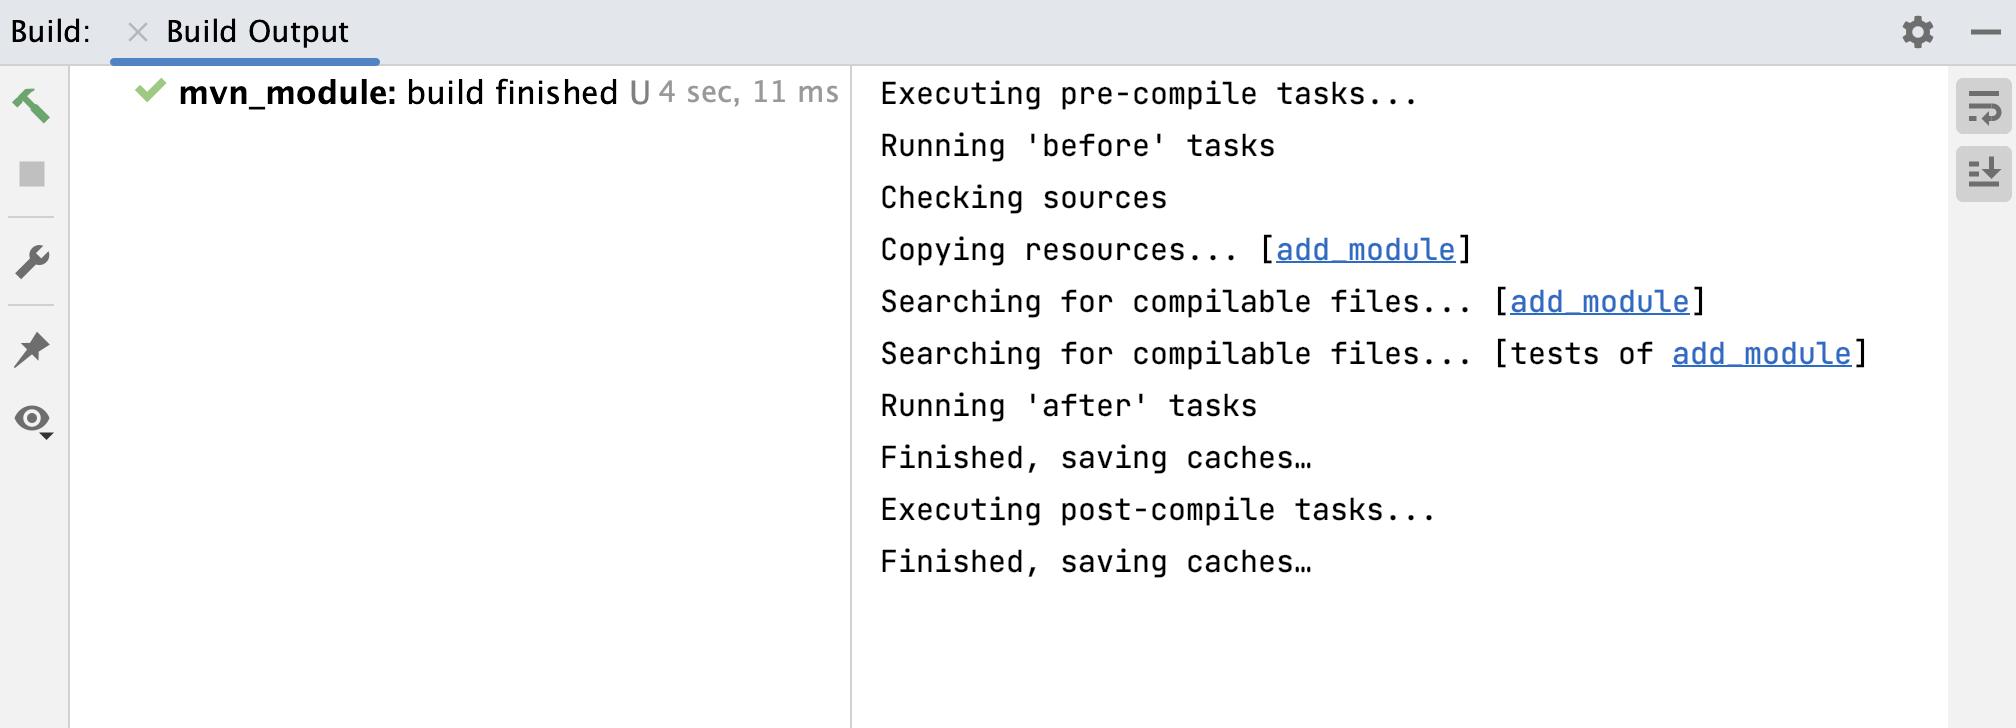Click the Build: panel label
Viewport: 2016px width, 728px height.
pos(50,32)
